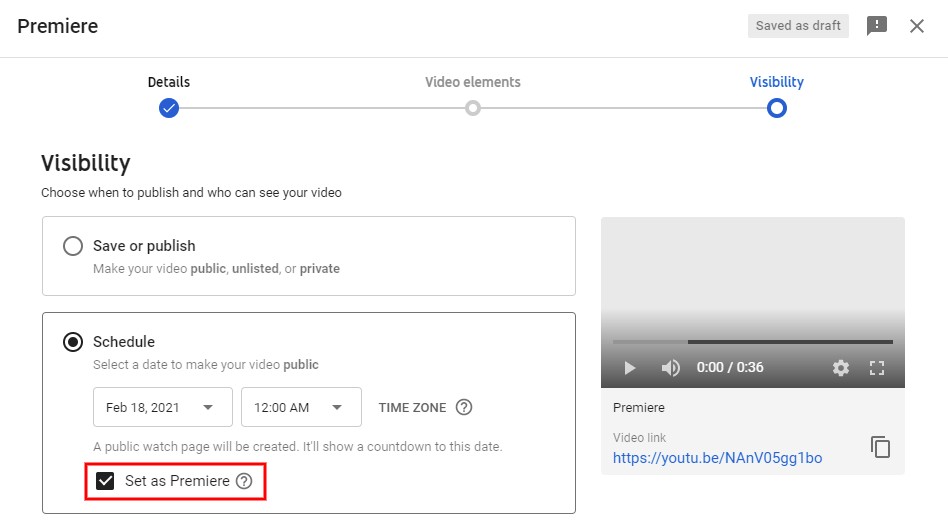Show help for Set as Premiere
This screenshot has height=524, width=948.
click(x=244, y=481)
